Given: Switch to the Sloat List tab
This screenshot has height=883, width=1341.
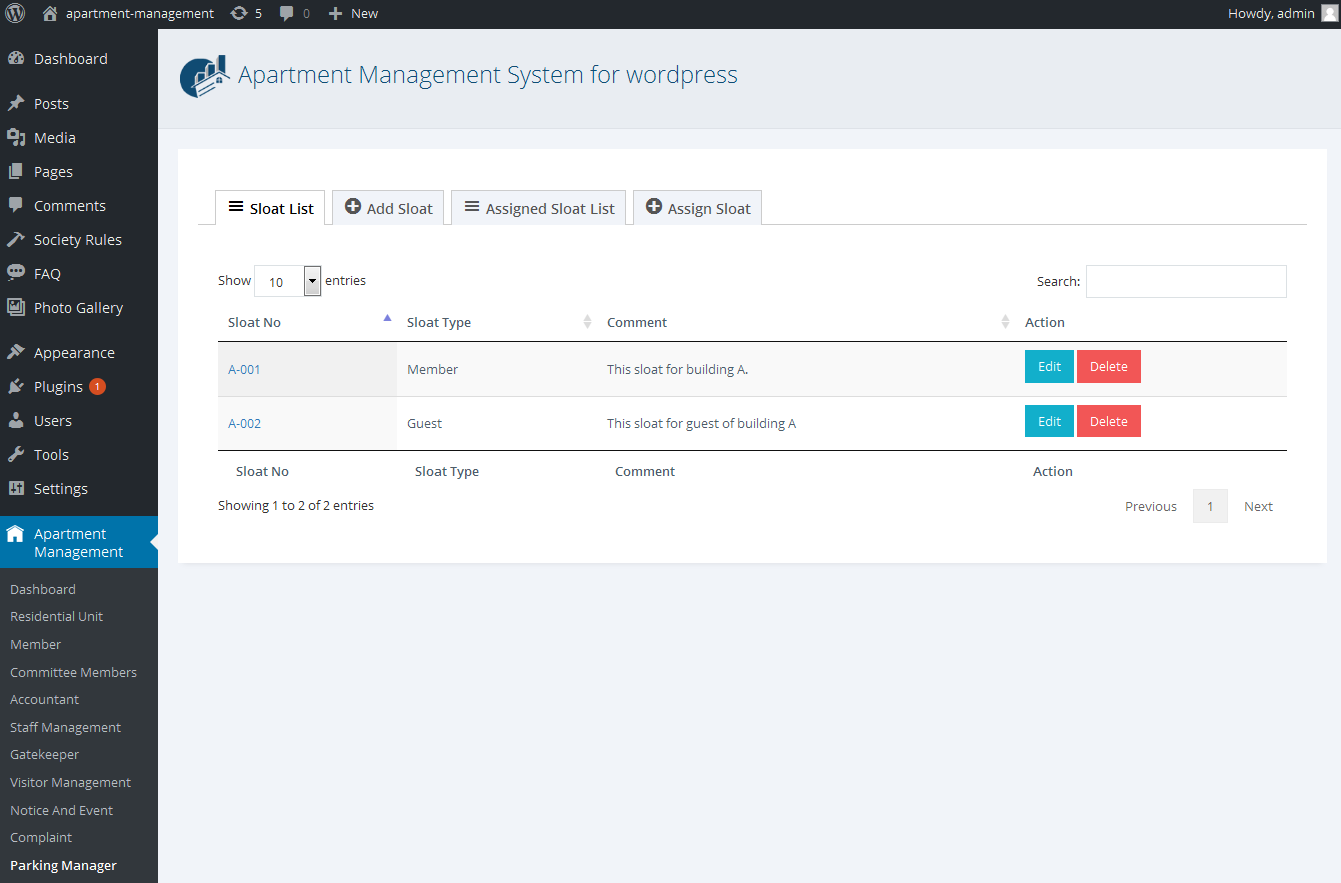Looking at the screenshot, I should (270, 208).
